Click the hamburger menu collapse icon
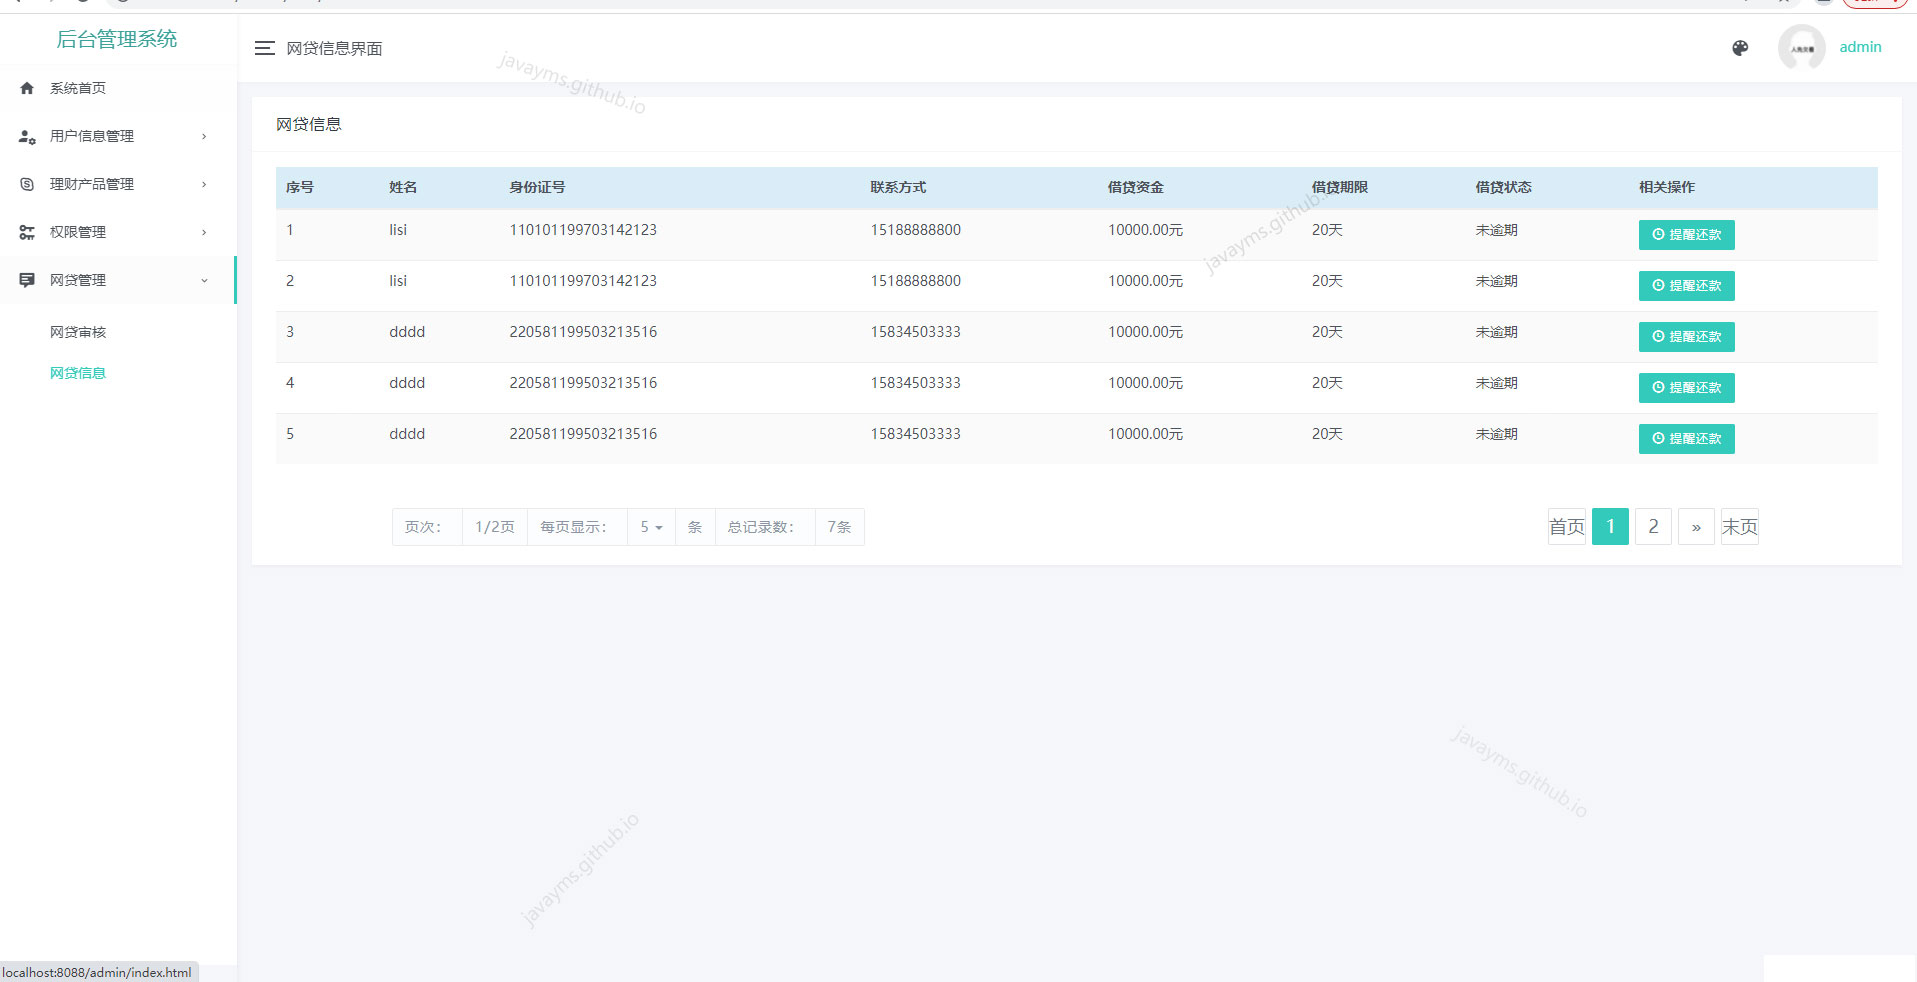1917x982 pixels. pos(264,48)
